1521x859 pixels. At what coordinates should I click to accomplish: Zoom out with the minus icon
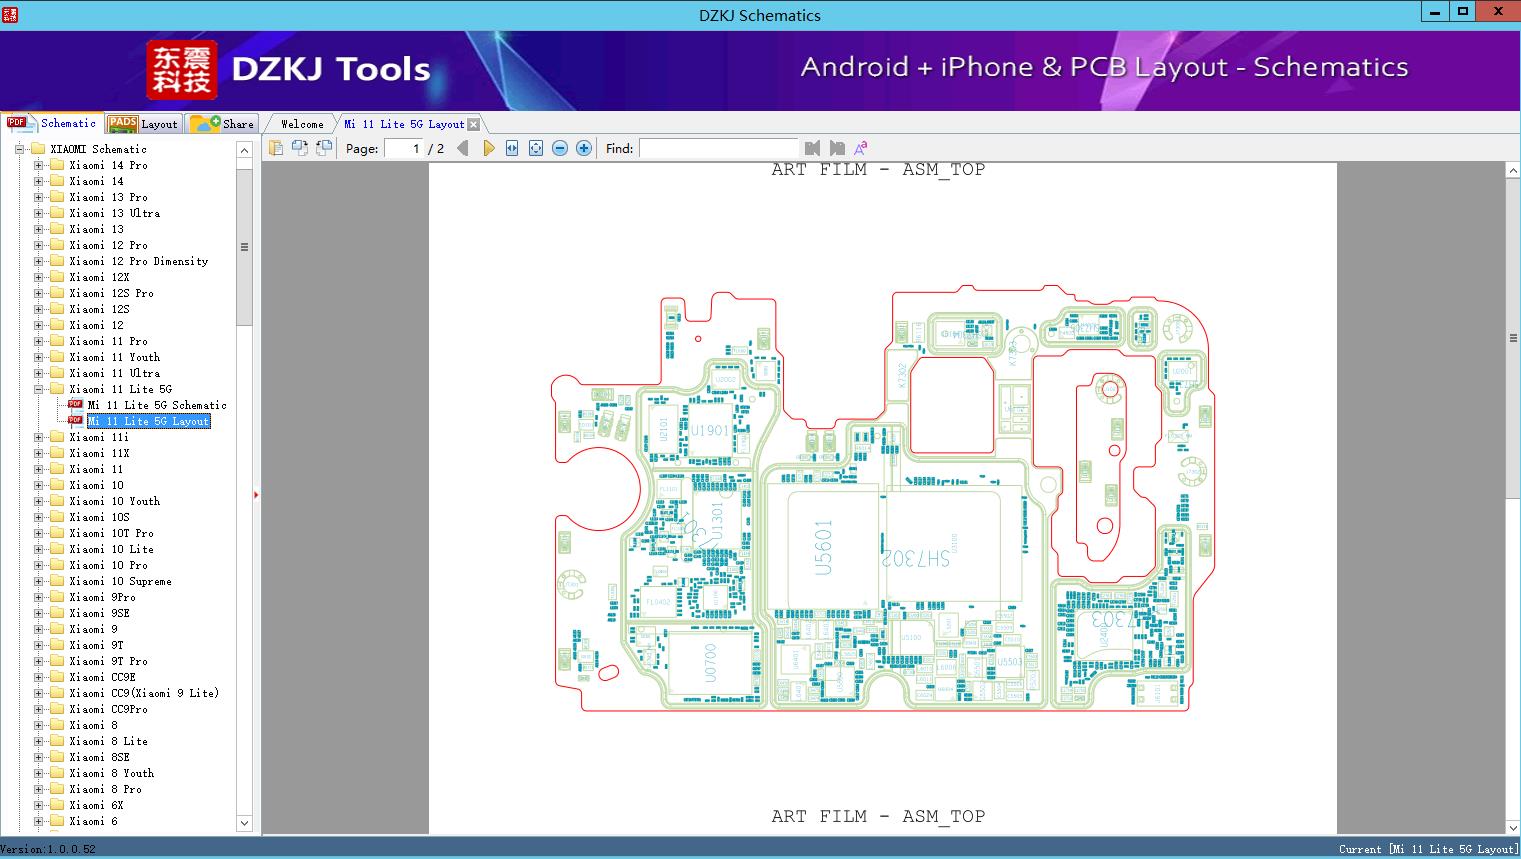click(560, 148)
